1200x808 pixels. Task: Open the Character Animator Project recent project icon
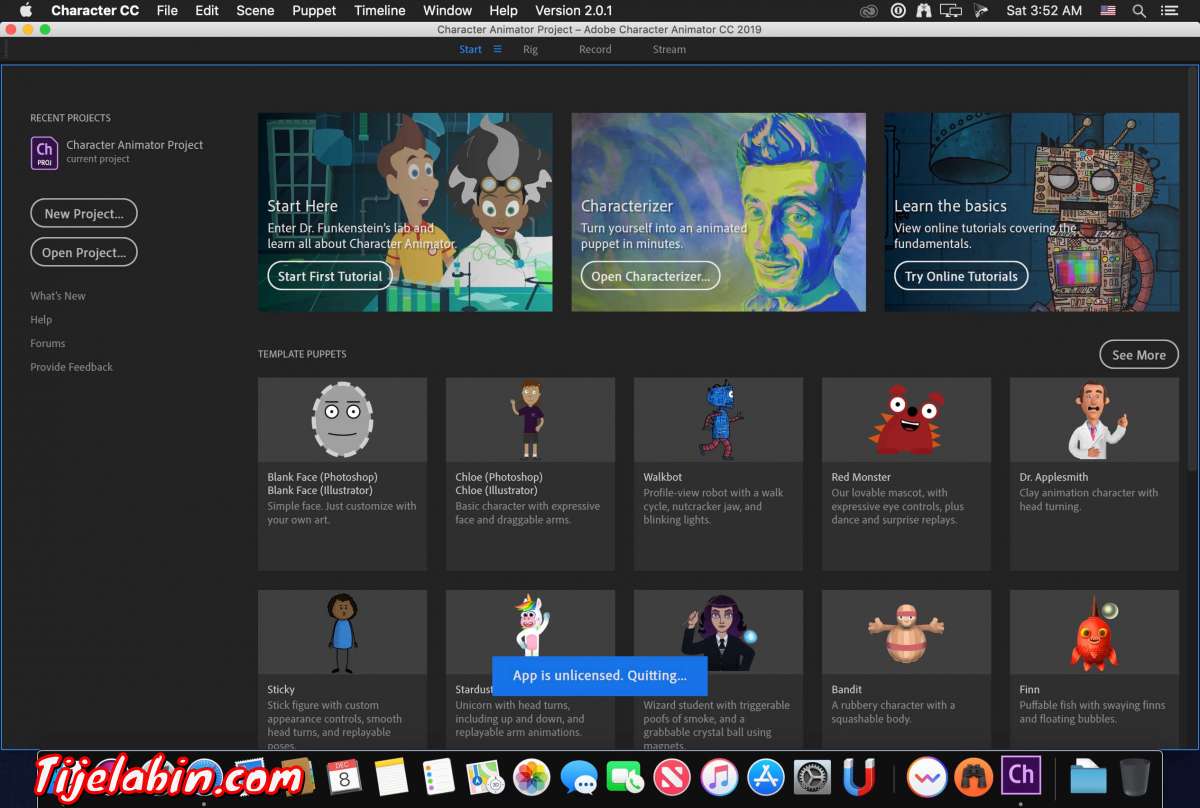coord(44,152)
